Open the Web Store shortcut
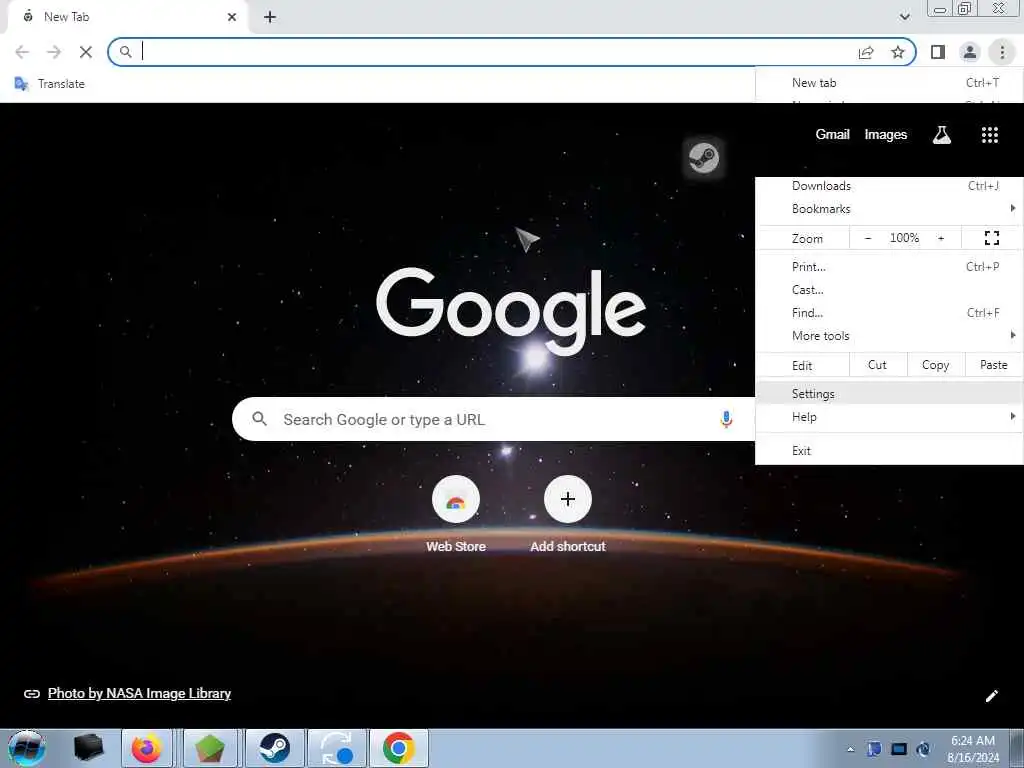1024x768 pixels. click(x=456, y=500)
